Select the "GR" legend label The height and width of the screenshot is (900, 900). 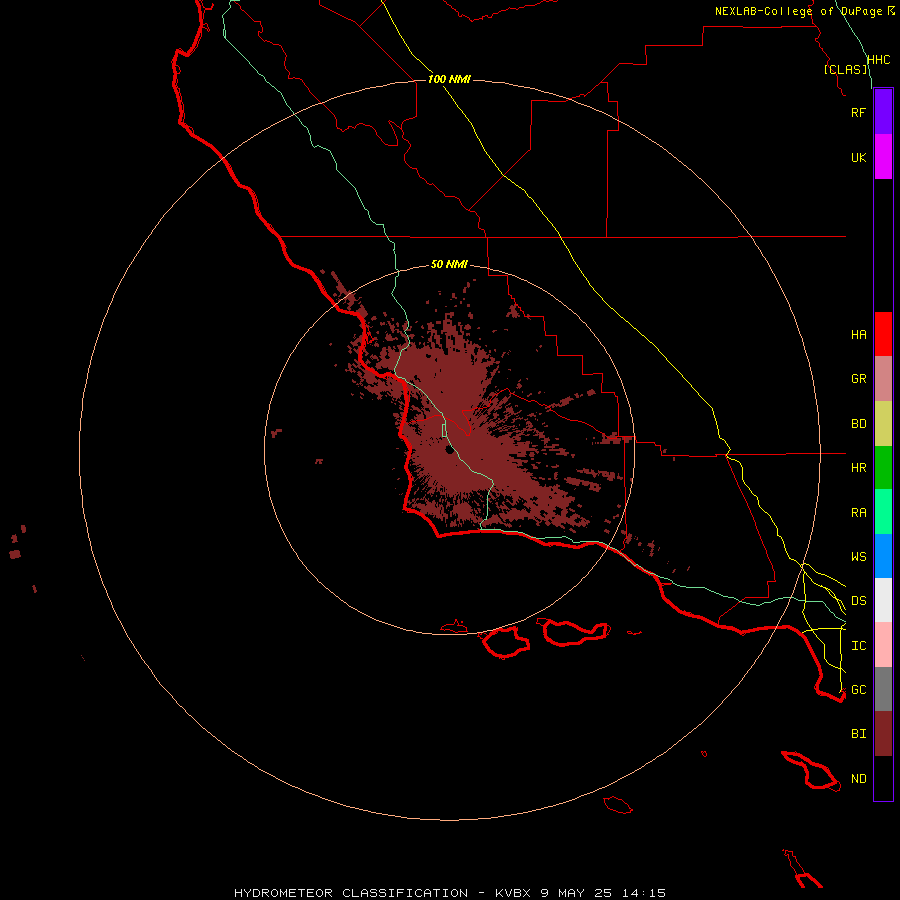point(858,379)
